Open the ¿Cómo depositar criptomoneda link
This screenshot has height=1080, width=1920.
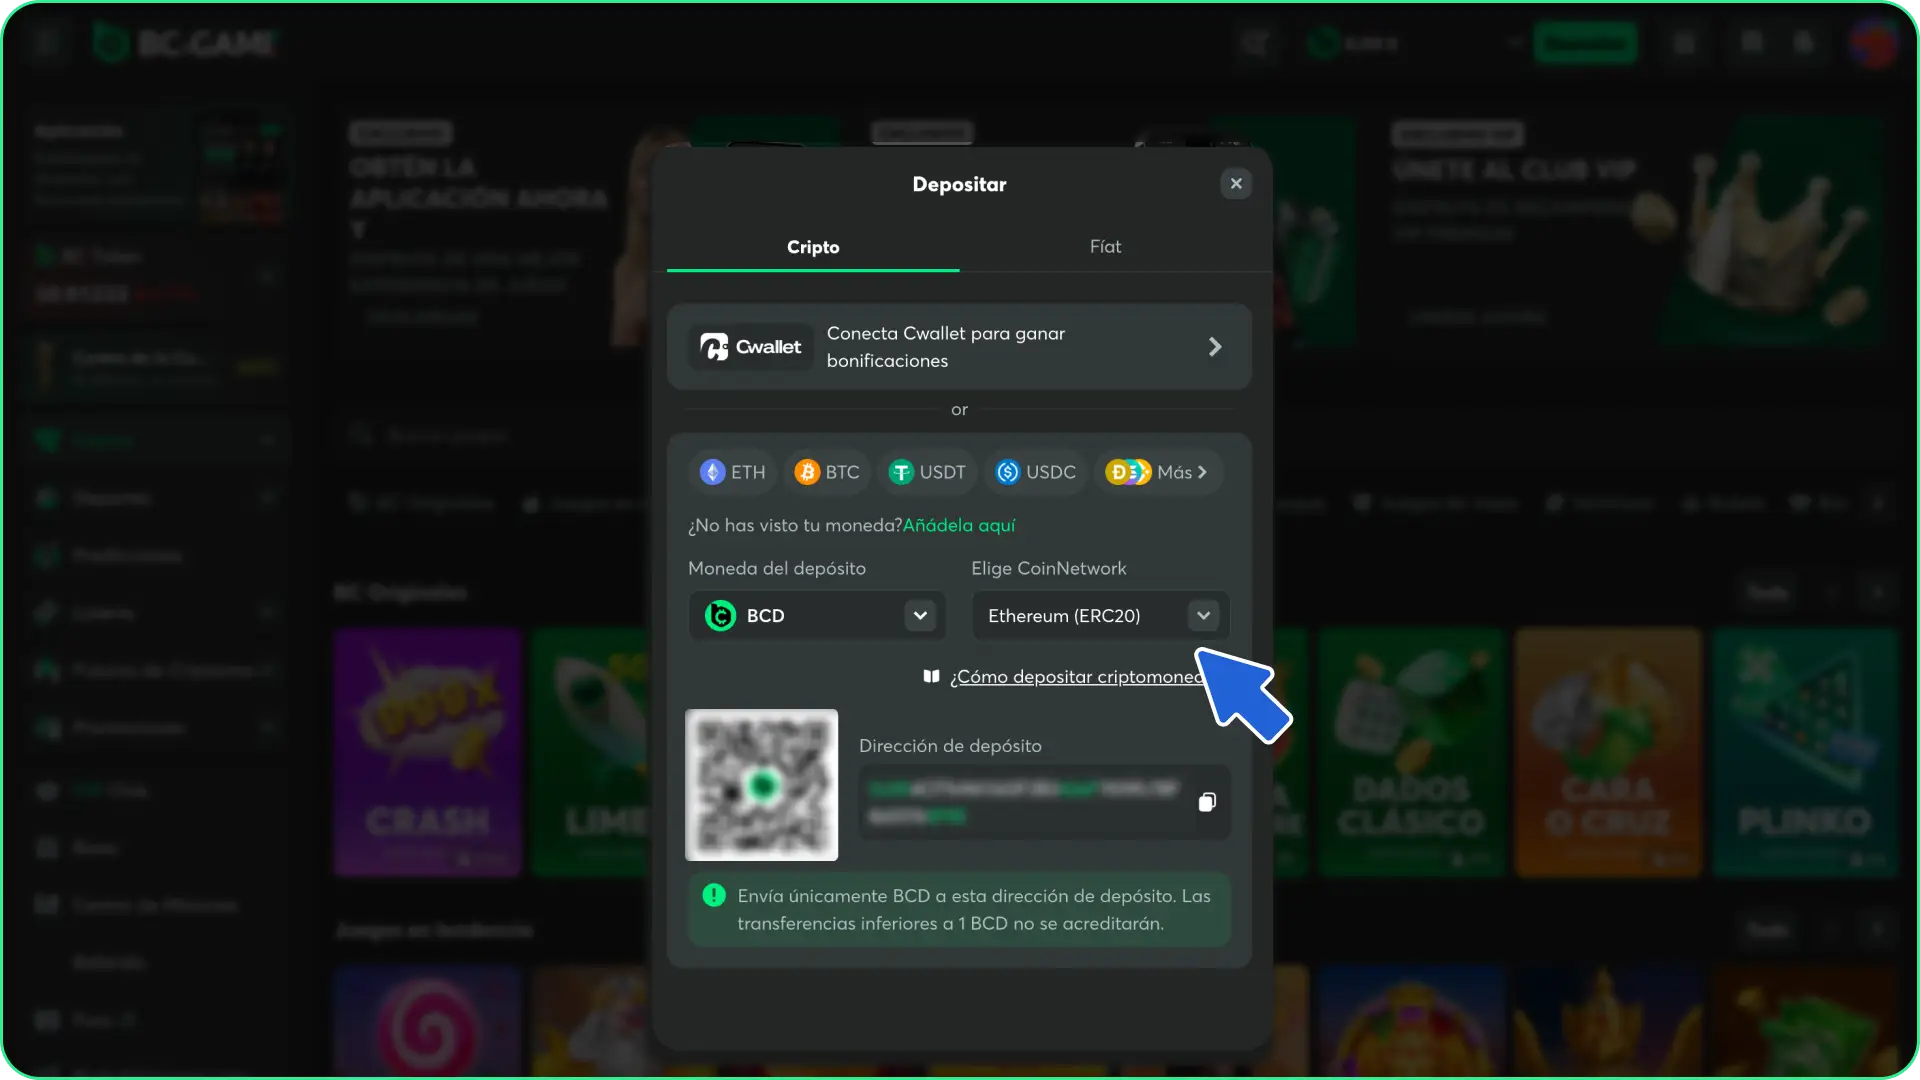click(1078, 677)
